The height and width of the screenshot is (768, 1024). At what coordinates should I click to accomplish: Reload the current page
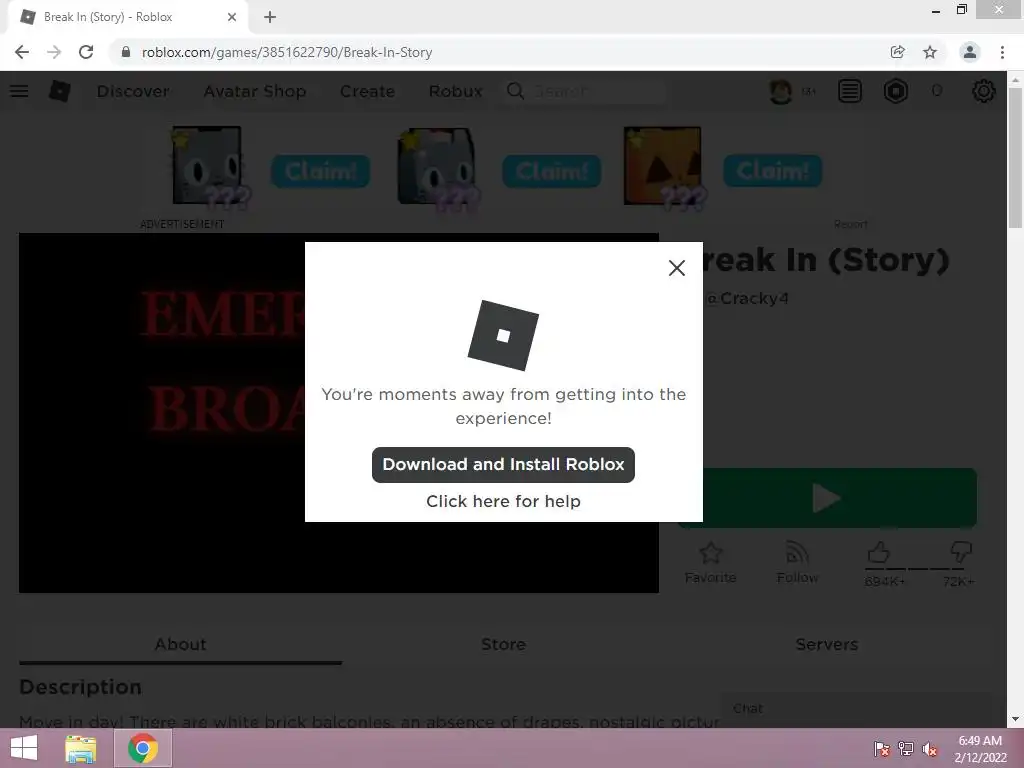point(86,52)
